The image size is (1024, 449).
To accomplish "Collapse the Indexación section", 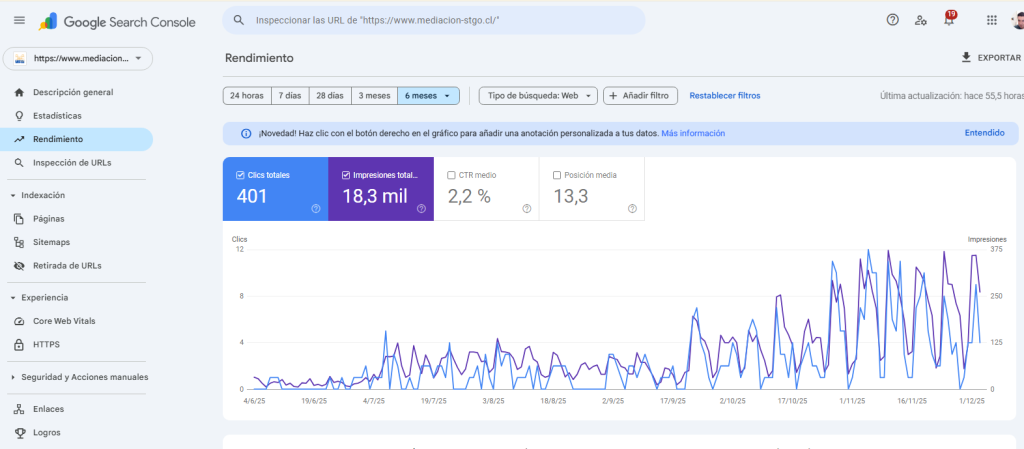I will (x=13, y=196).
